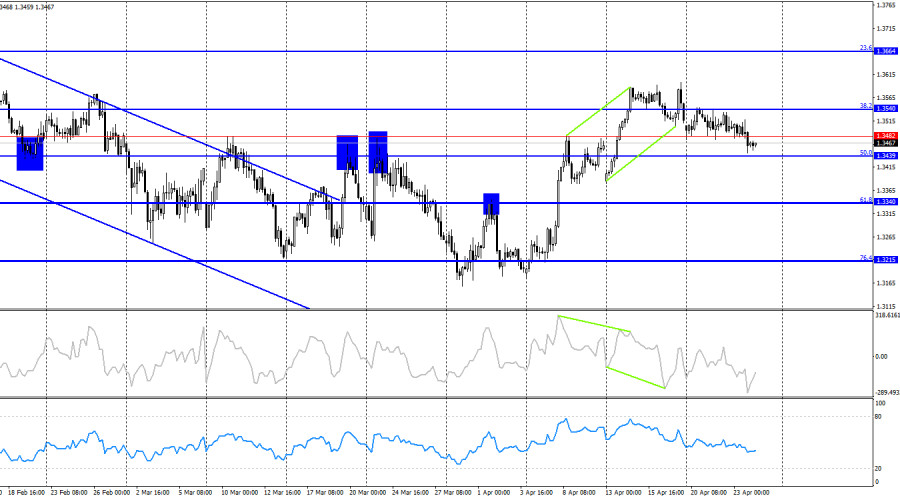900x500 pixels.
Task: Click the 23 Feb 08:00 date label
Action: (69, 493)
